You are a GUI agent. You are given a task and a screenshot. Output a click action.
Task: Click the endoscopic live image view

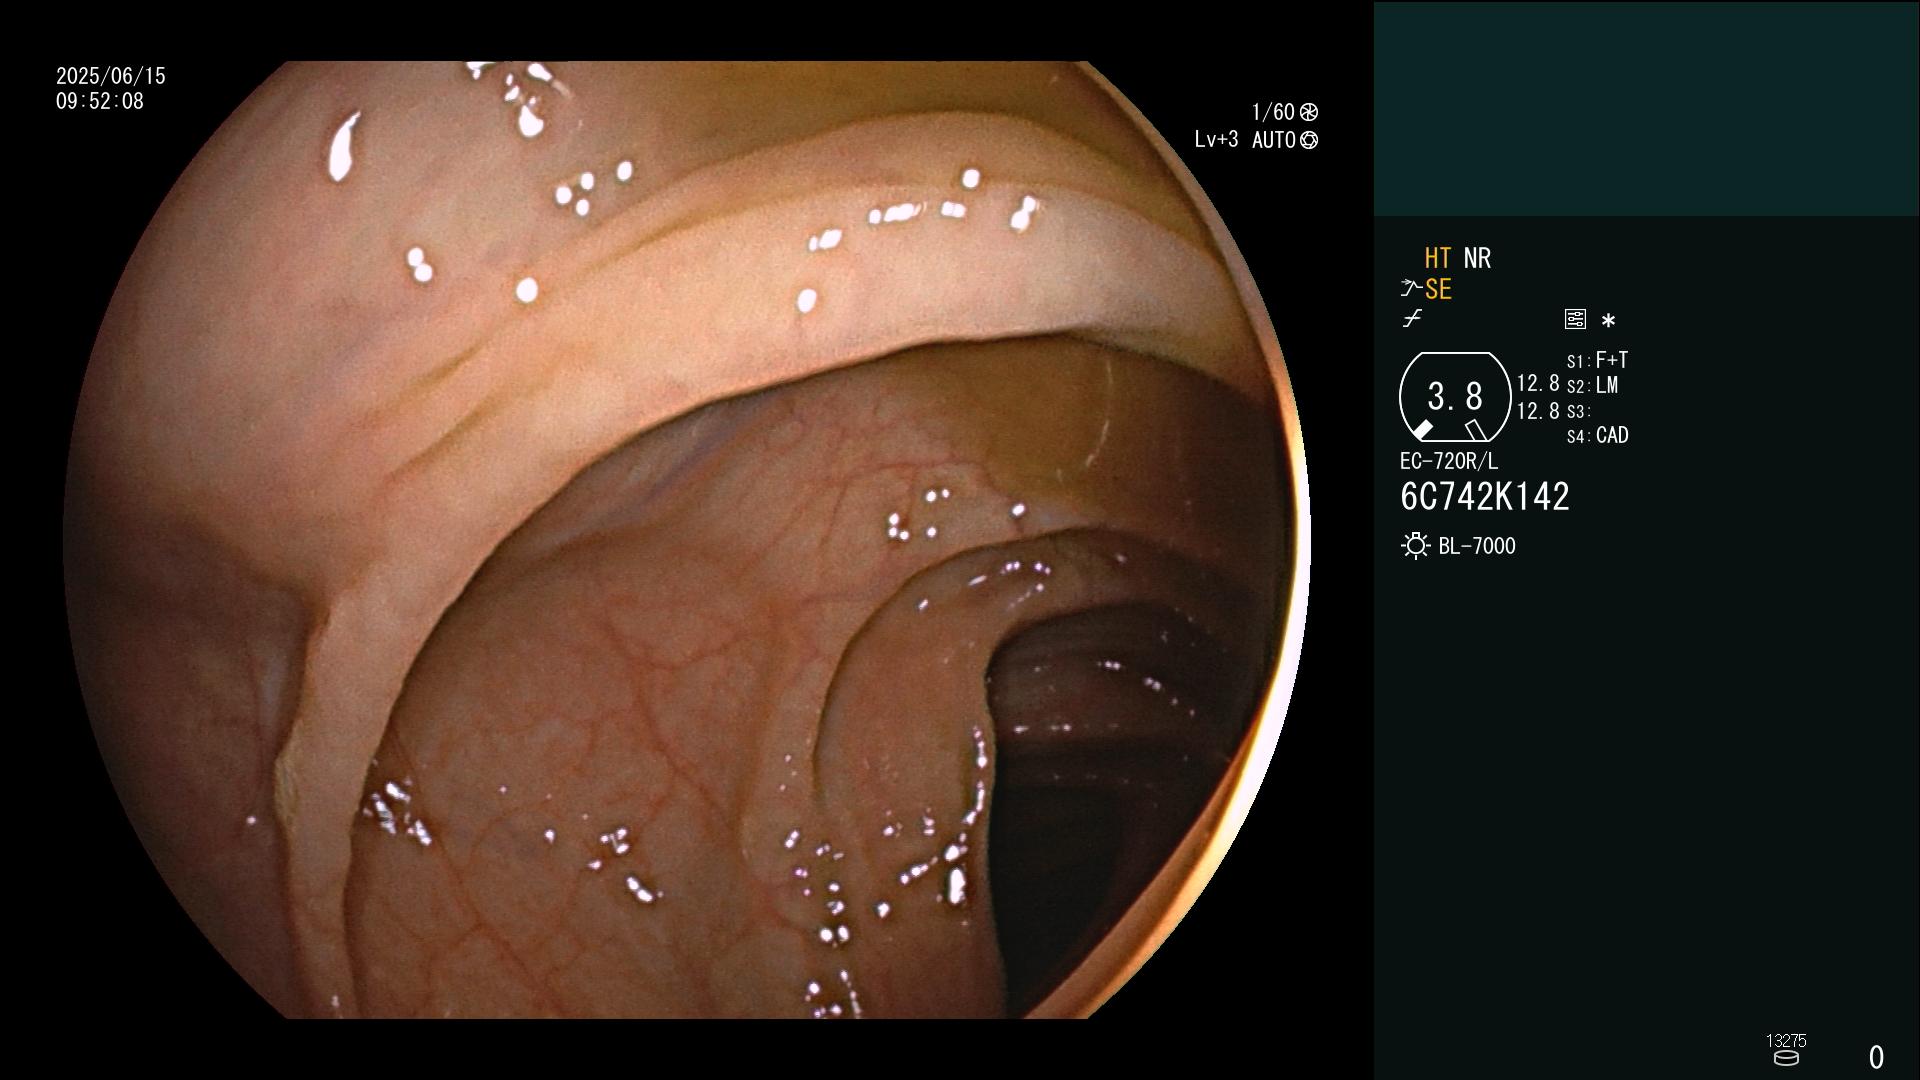687,540
